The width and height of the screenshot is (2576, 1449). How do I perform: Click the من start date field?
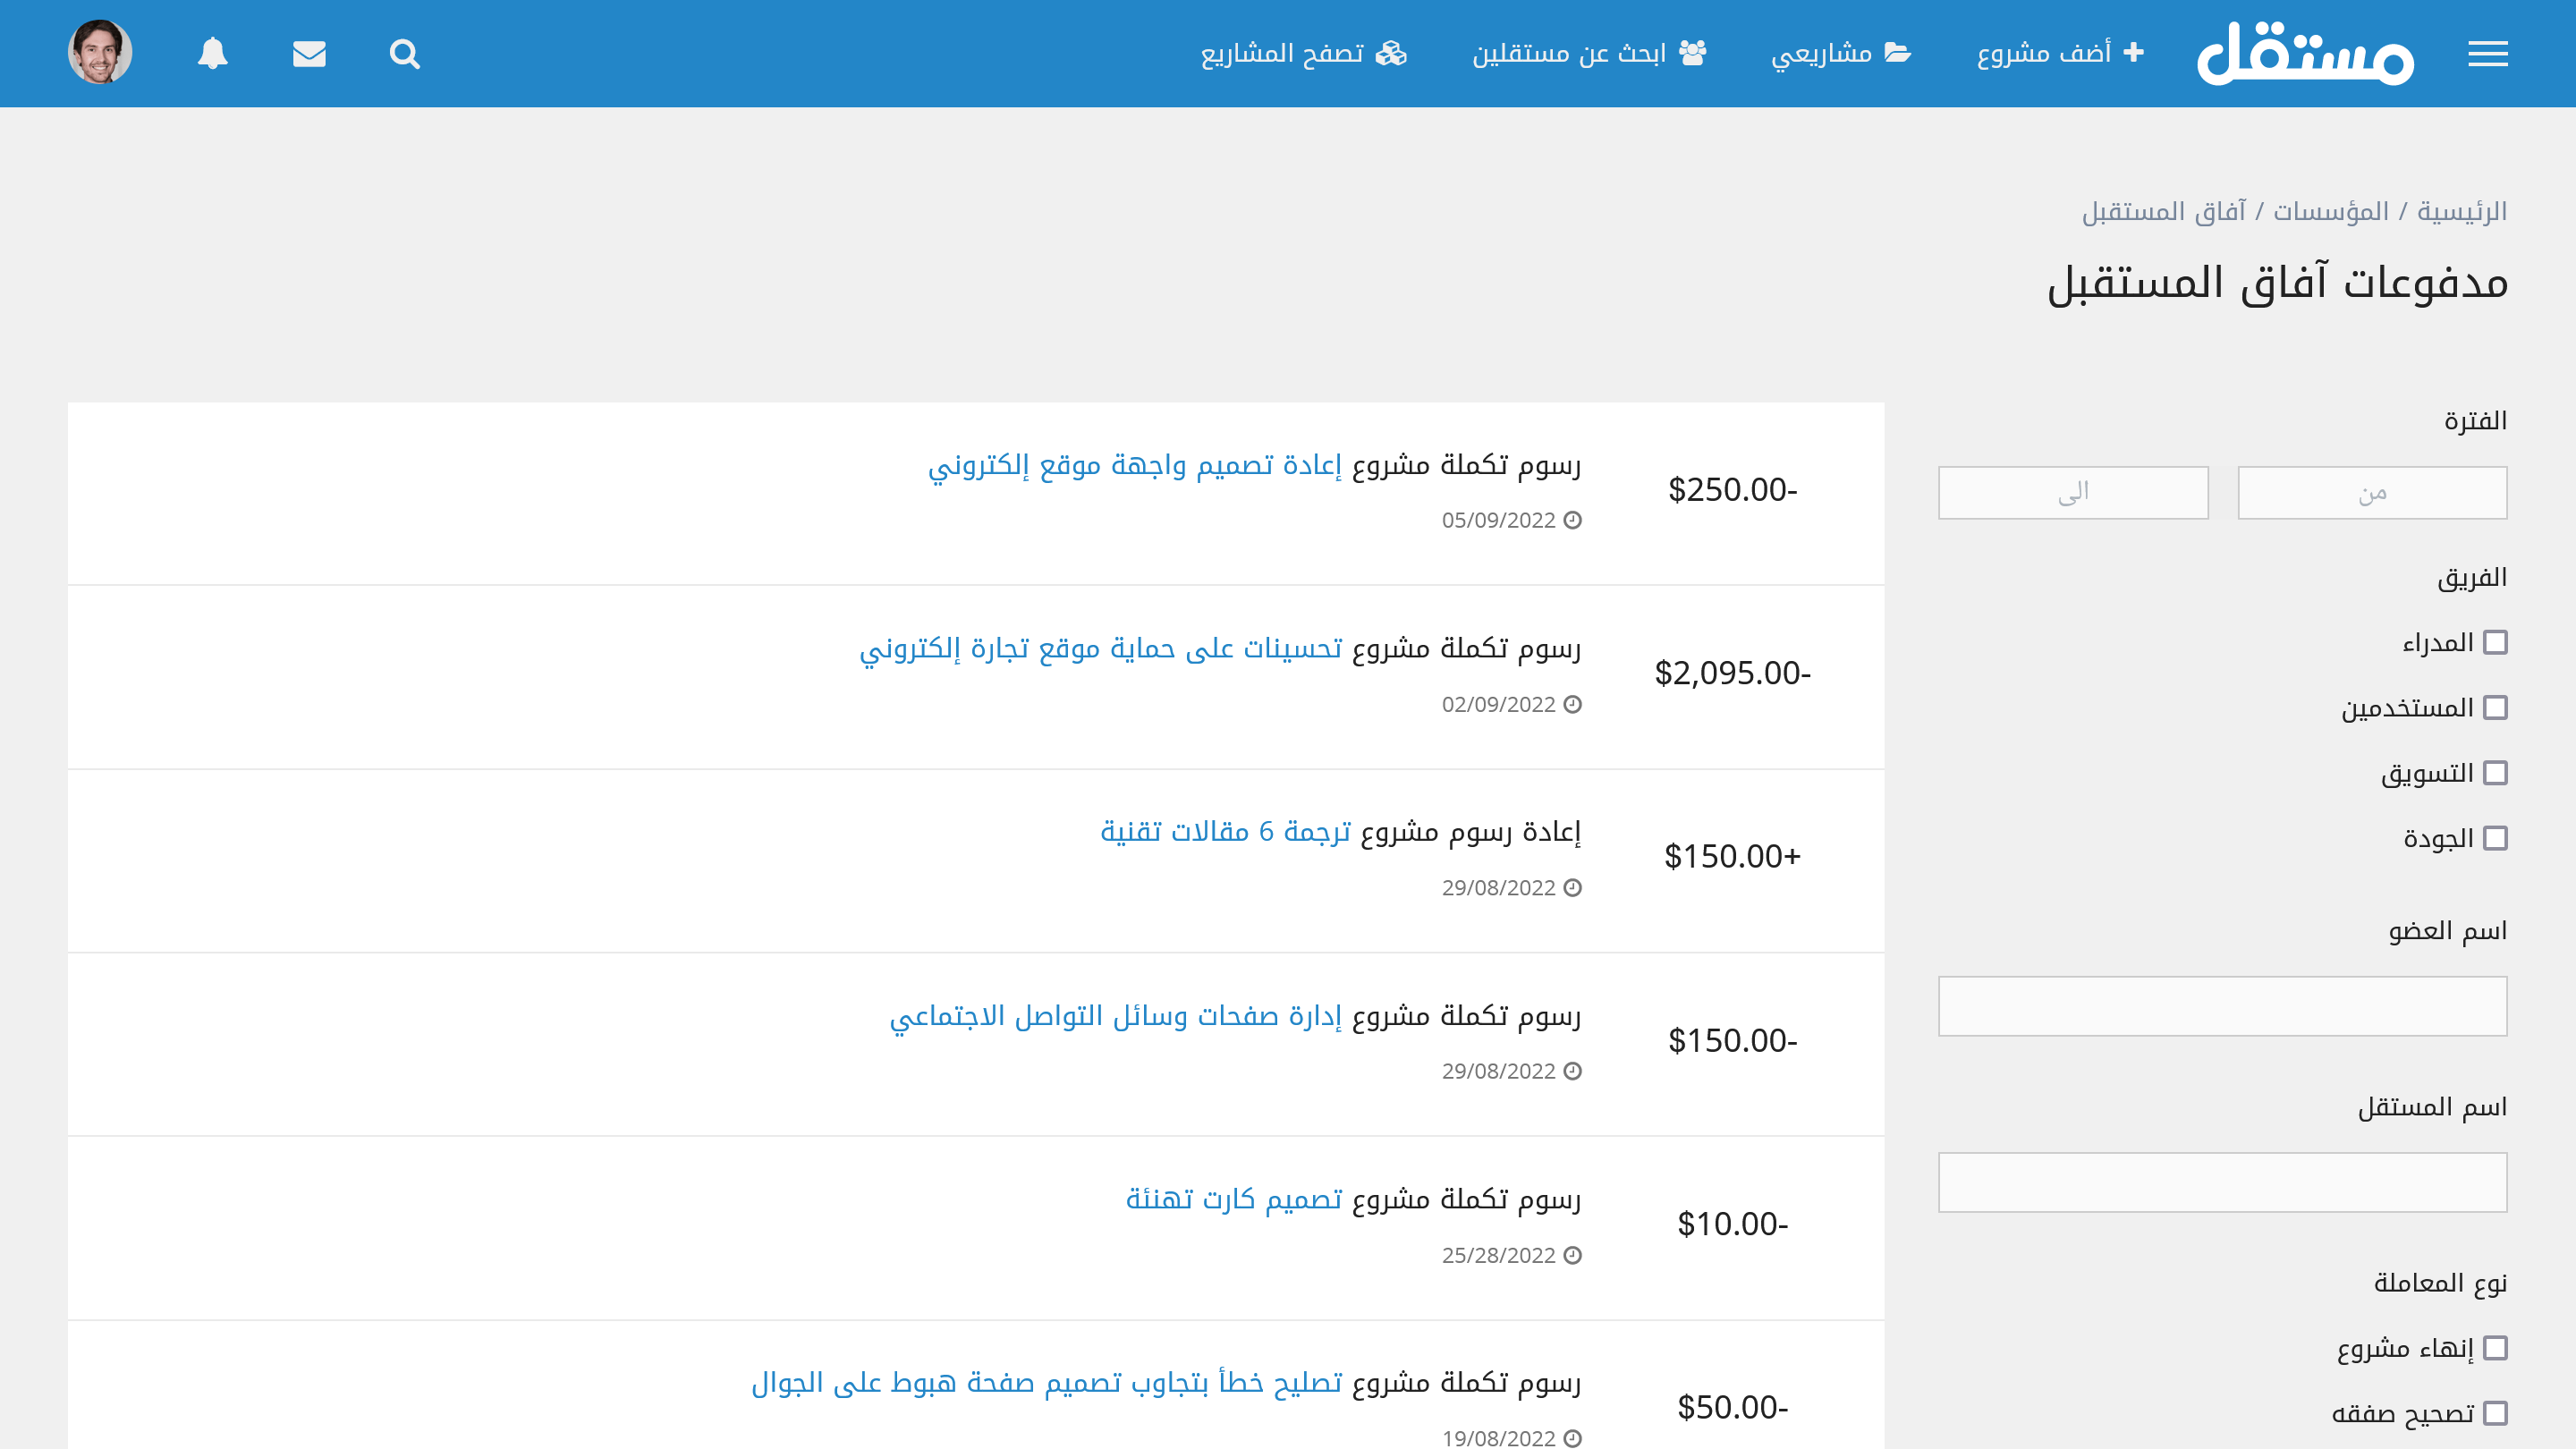[2371, 492]
